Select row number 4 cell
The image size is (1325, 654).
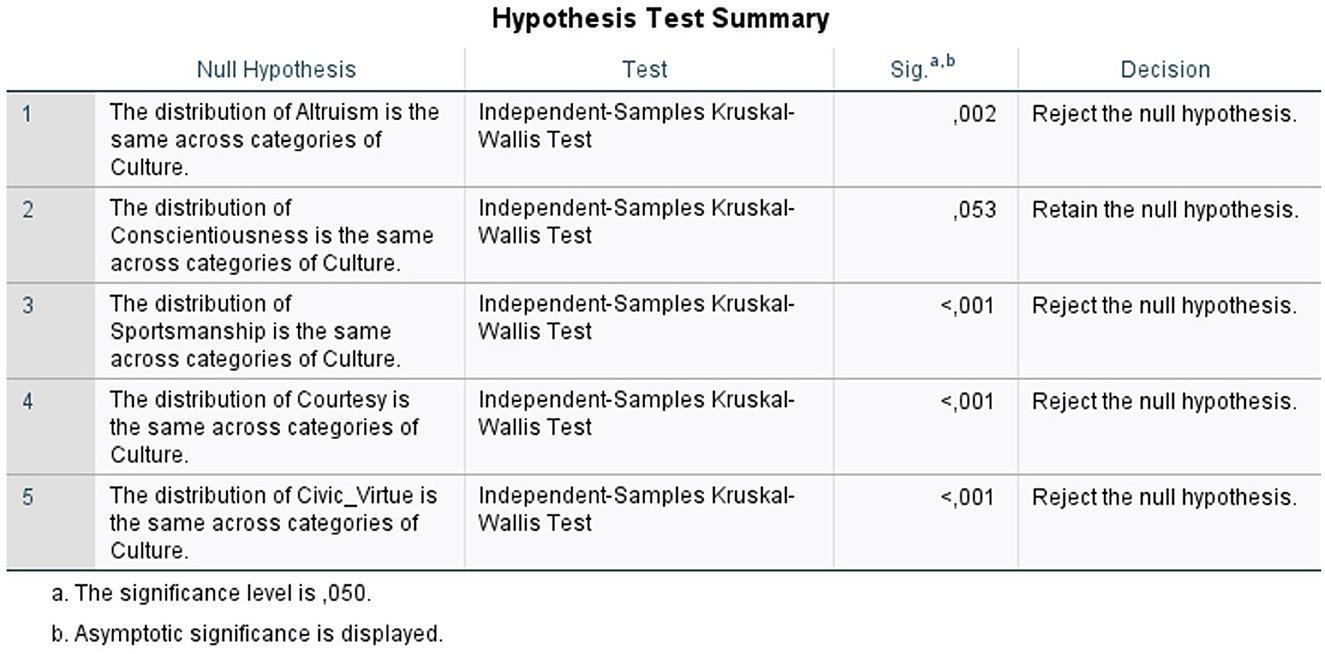point(51,427)
